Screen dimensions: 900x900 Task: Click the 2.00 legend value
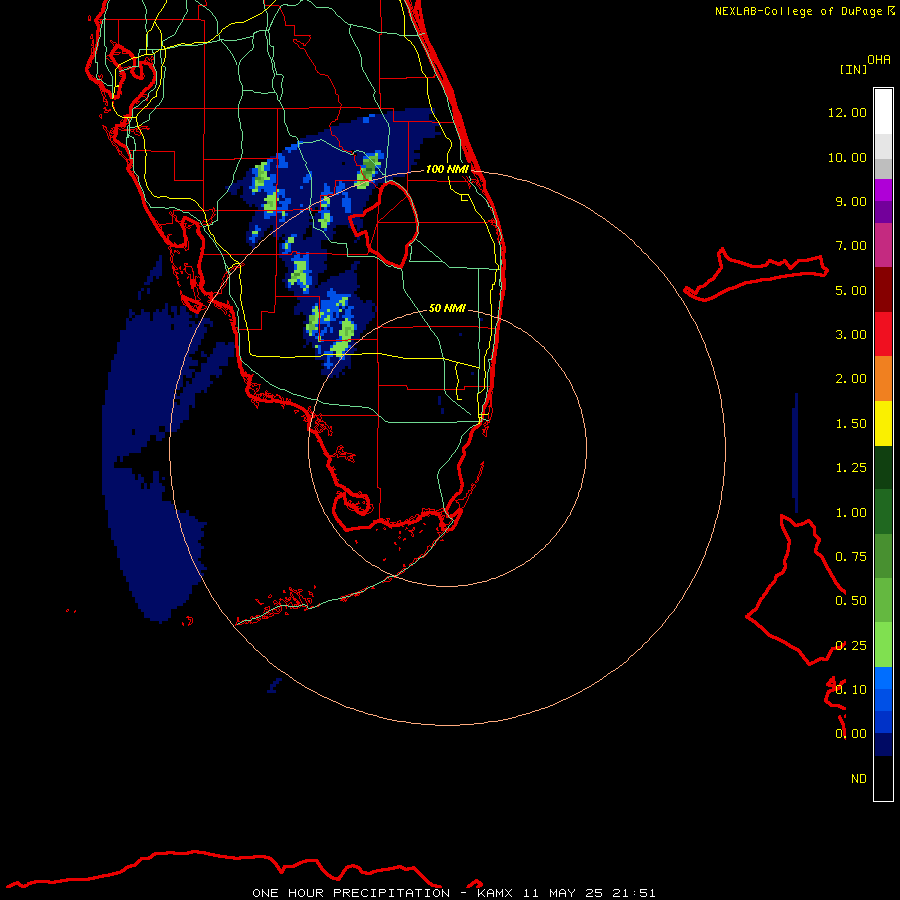(851, 379)
